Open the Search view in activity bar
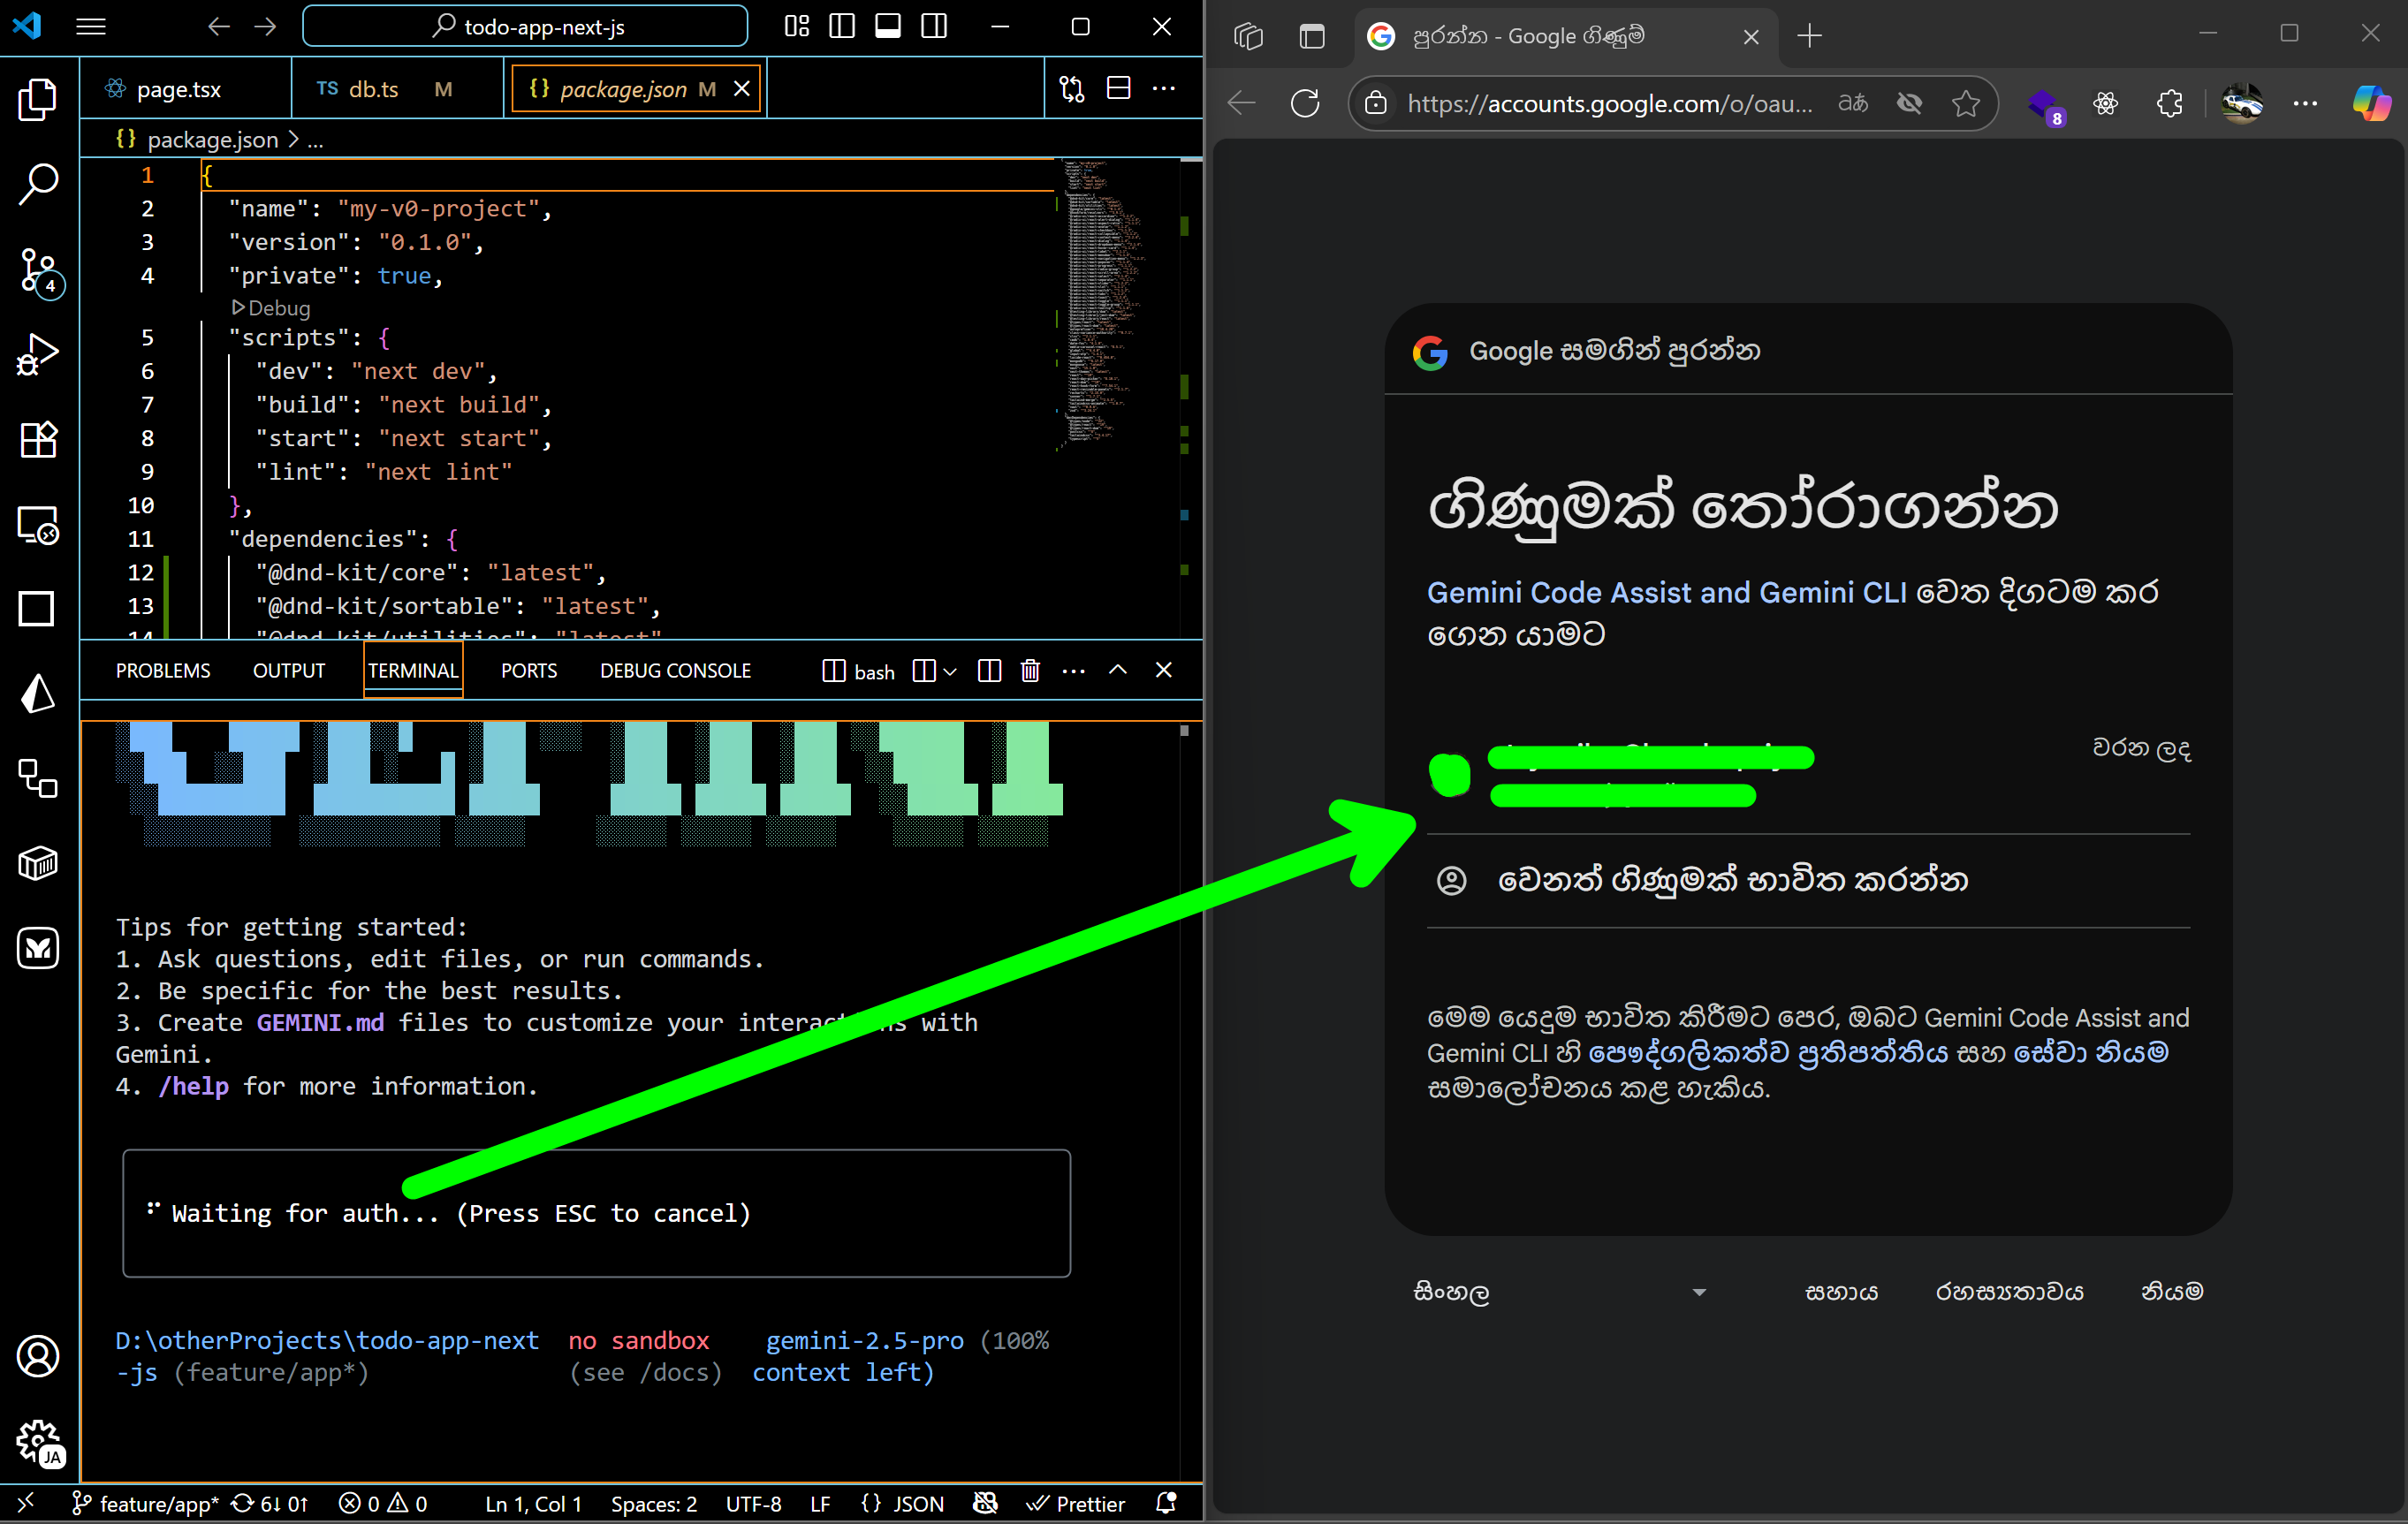Viewport: 2408px width, 1524px height. 38,184
